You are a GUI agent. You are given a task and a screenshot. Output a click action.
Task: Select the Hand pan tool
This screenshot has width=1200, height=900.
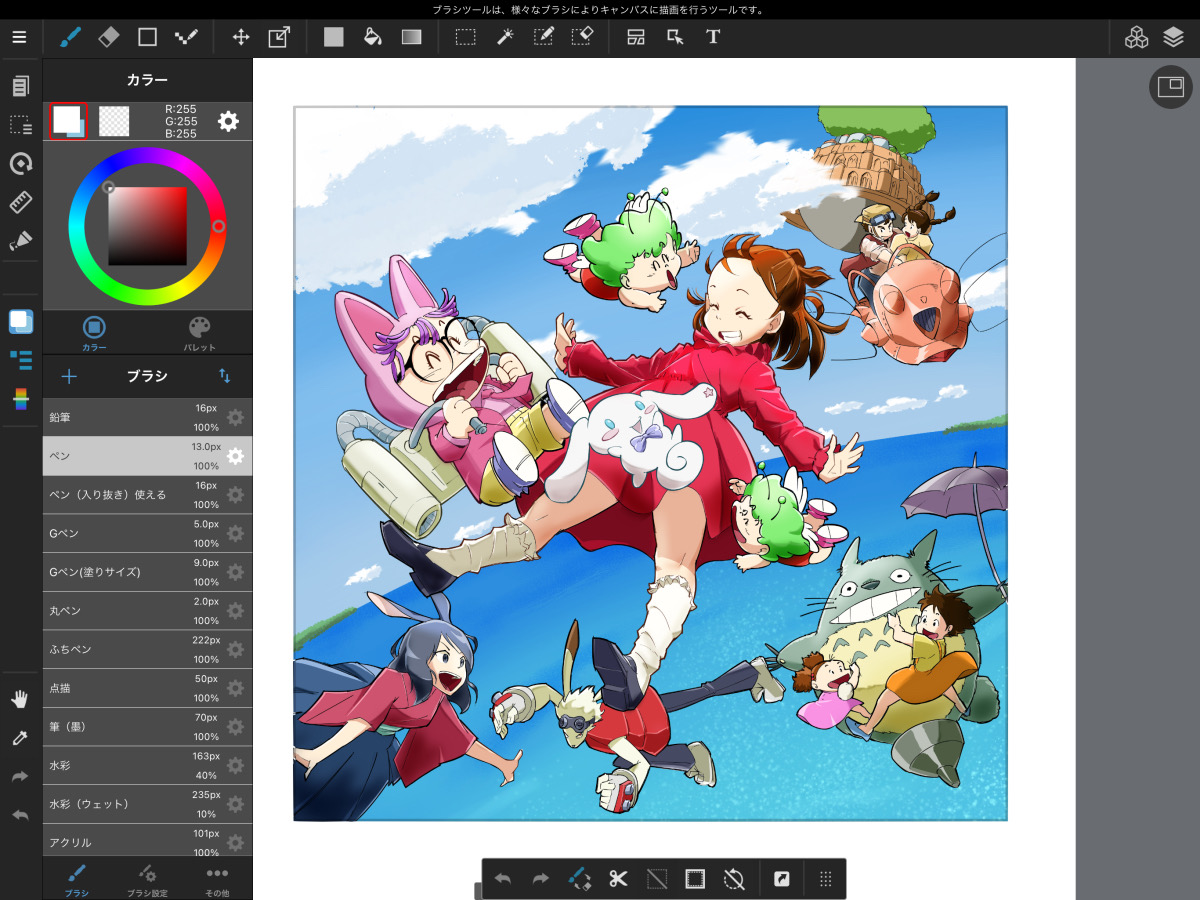tap(20, 699)
